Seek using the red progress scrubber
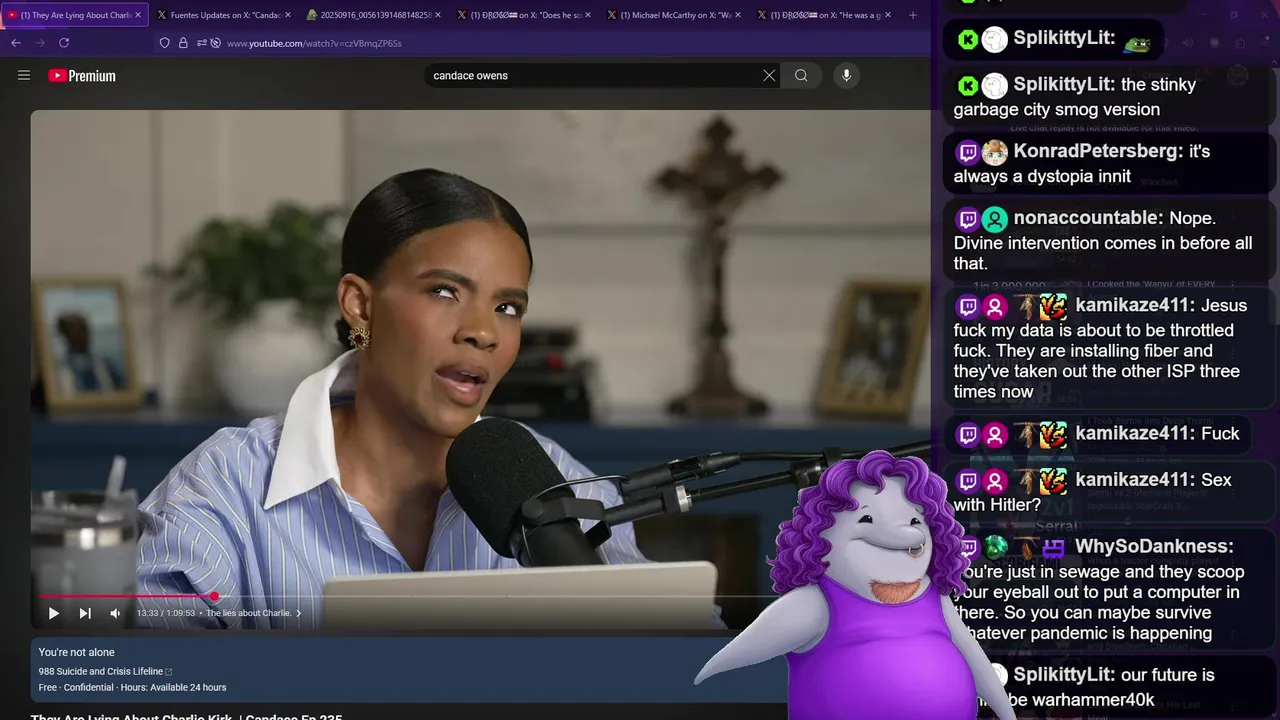 click(x=214, y=596)
